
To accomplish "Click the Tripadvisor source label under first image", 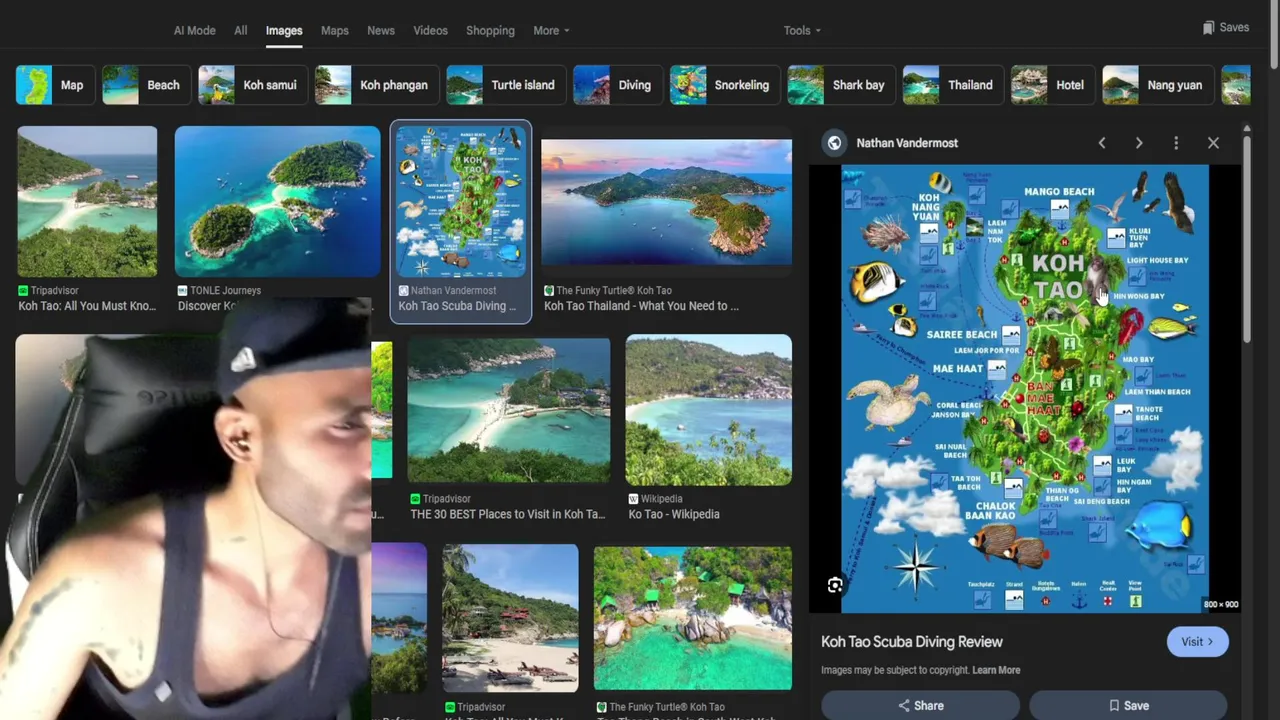I will pyautogui.click(x=54, y=290).
